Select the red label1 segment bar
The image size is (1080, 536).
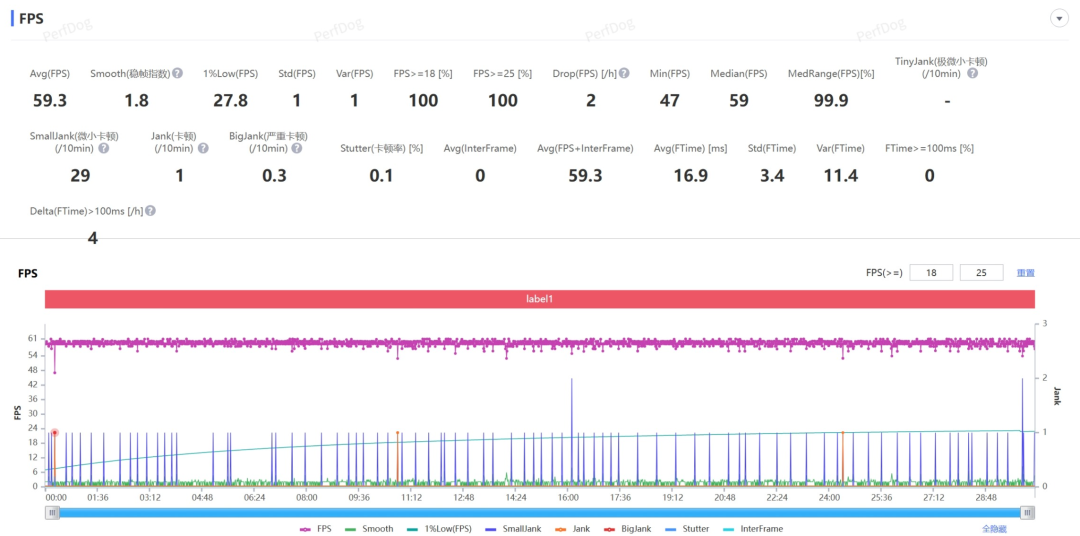pos(539,299)
